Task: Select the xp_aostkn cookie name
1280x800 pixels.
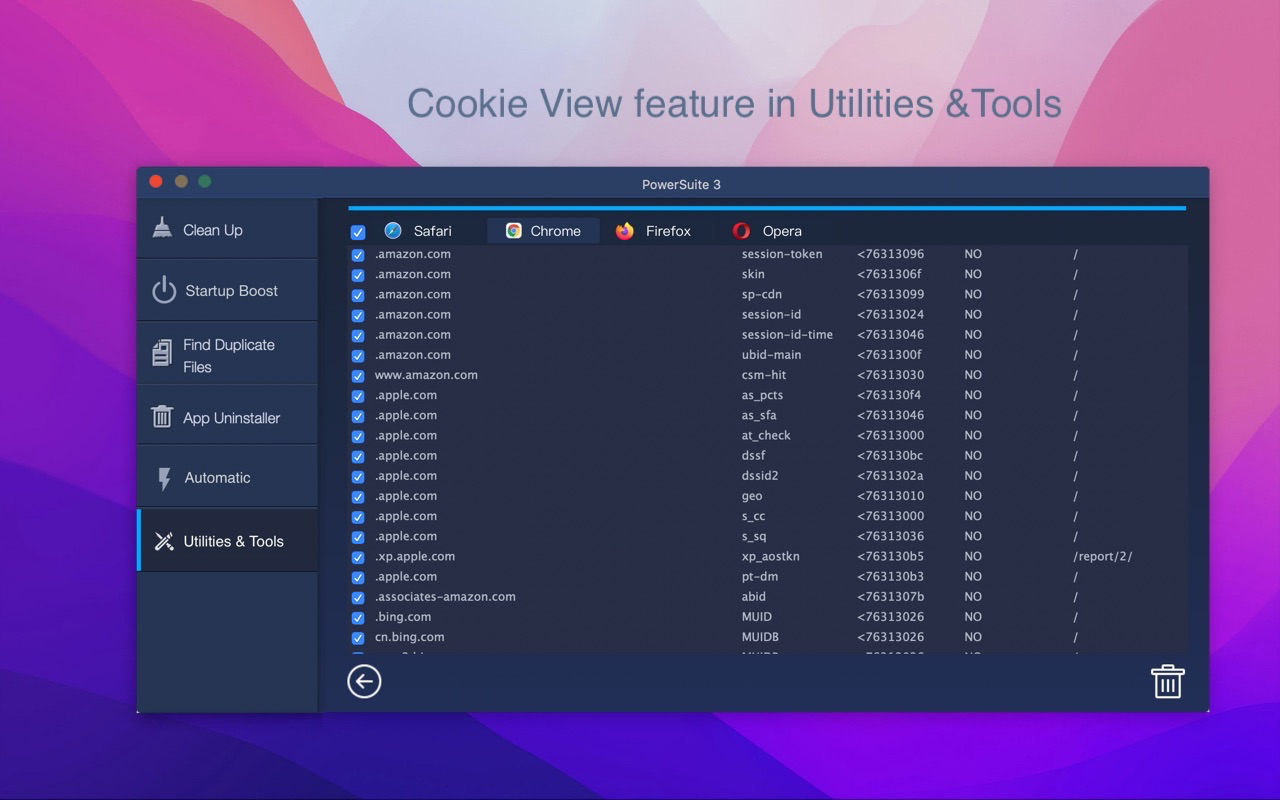Action: tap(770, 557)
